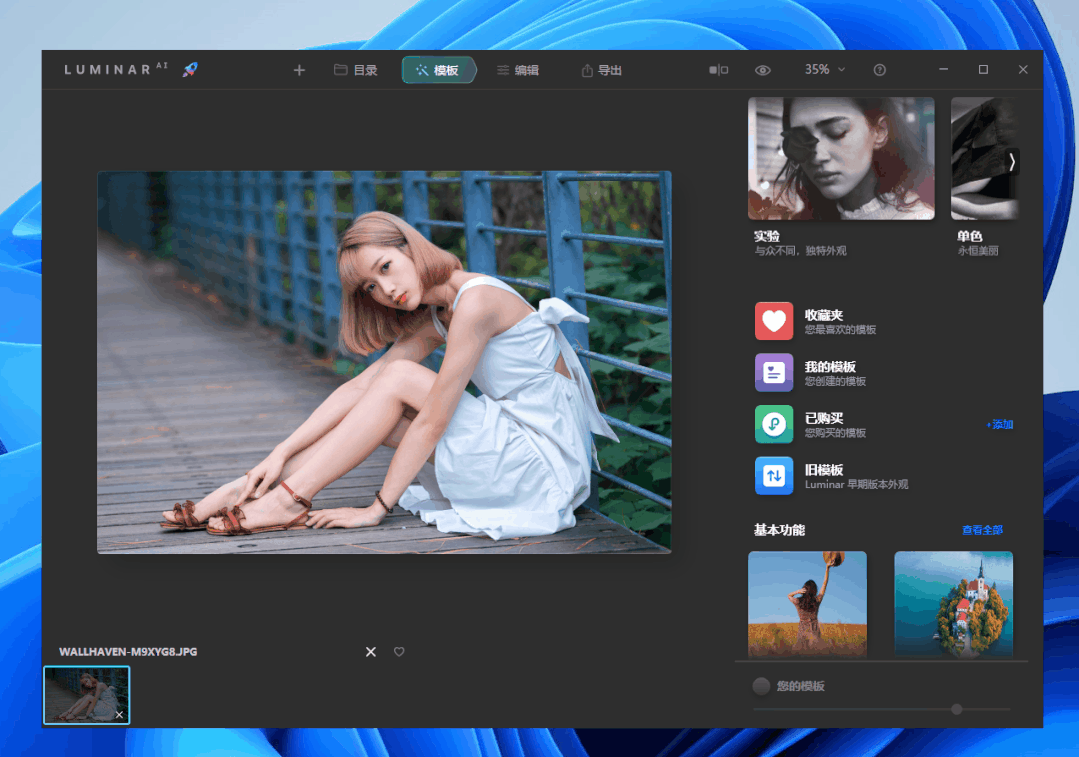
Task: Click the 我的模板 label text
Action: click(x=830, y=367)
